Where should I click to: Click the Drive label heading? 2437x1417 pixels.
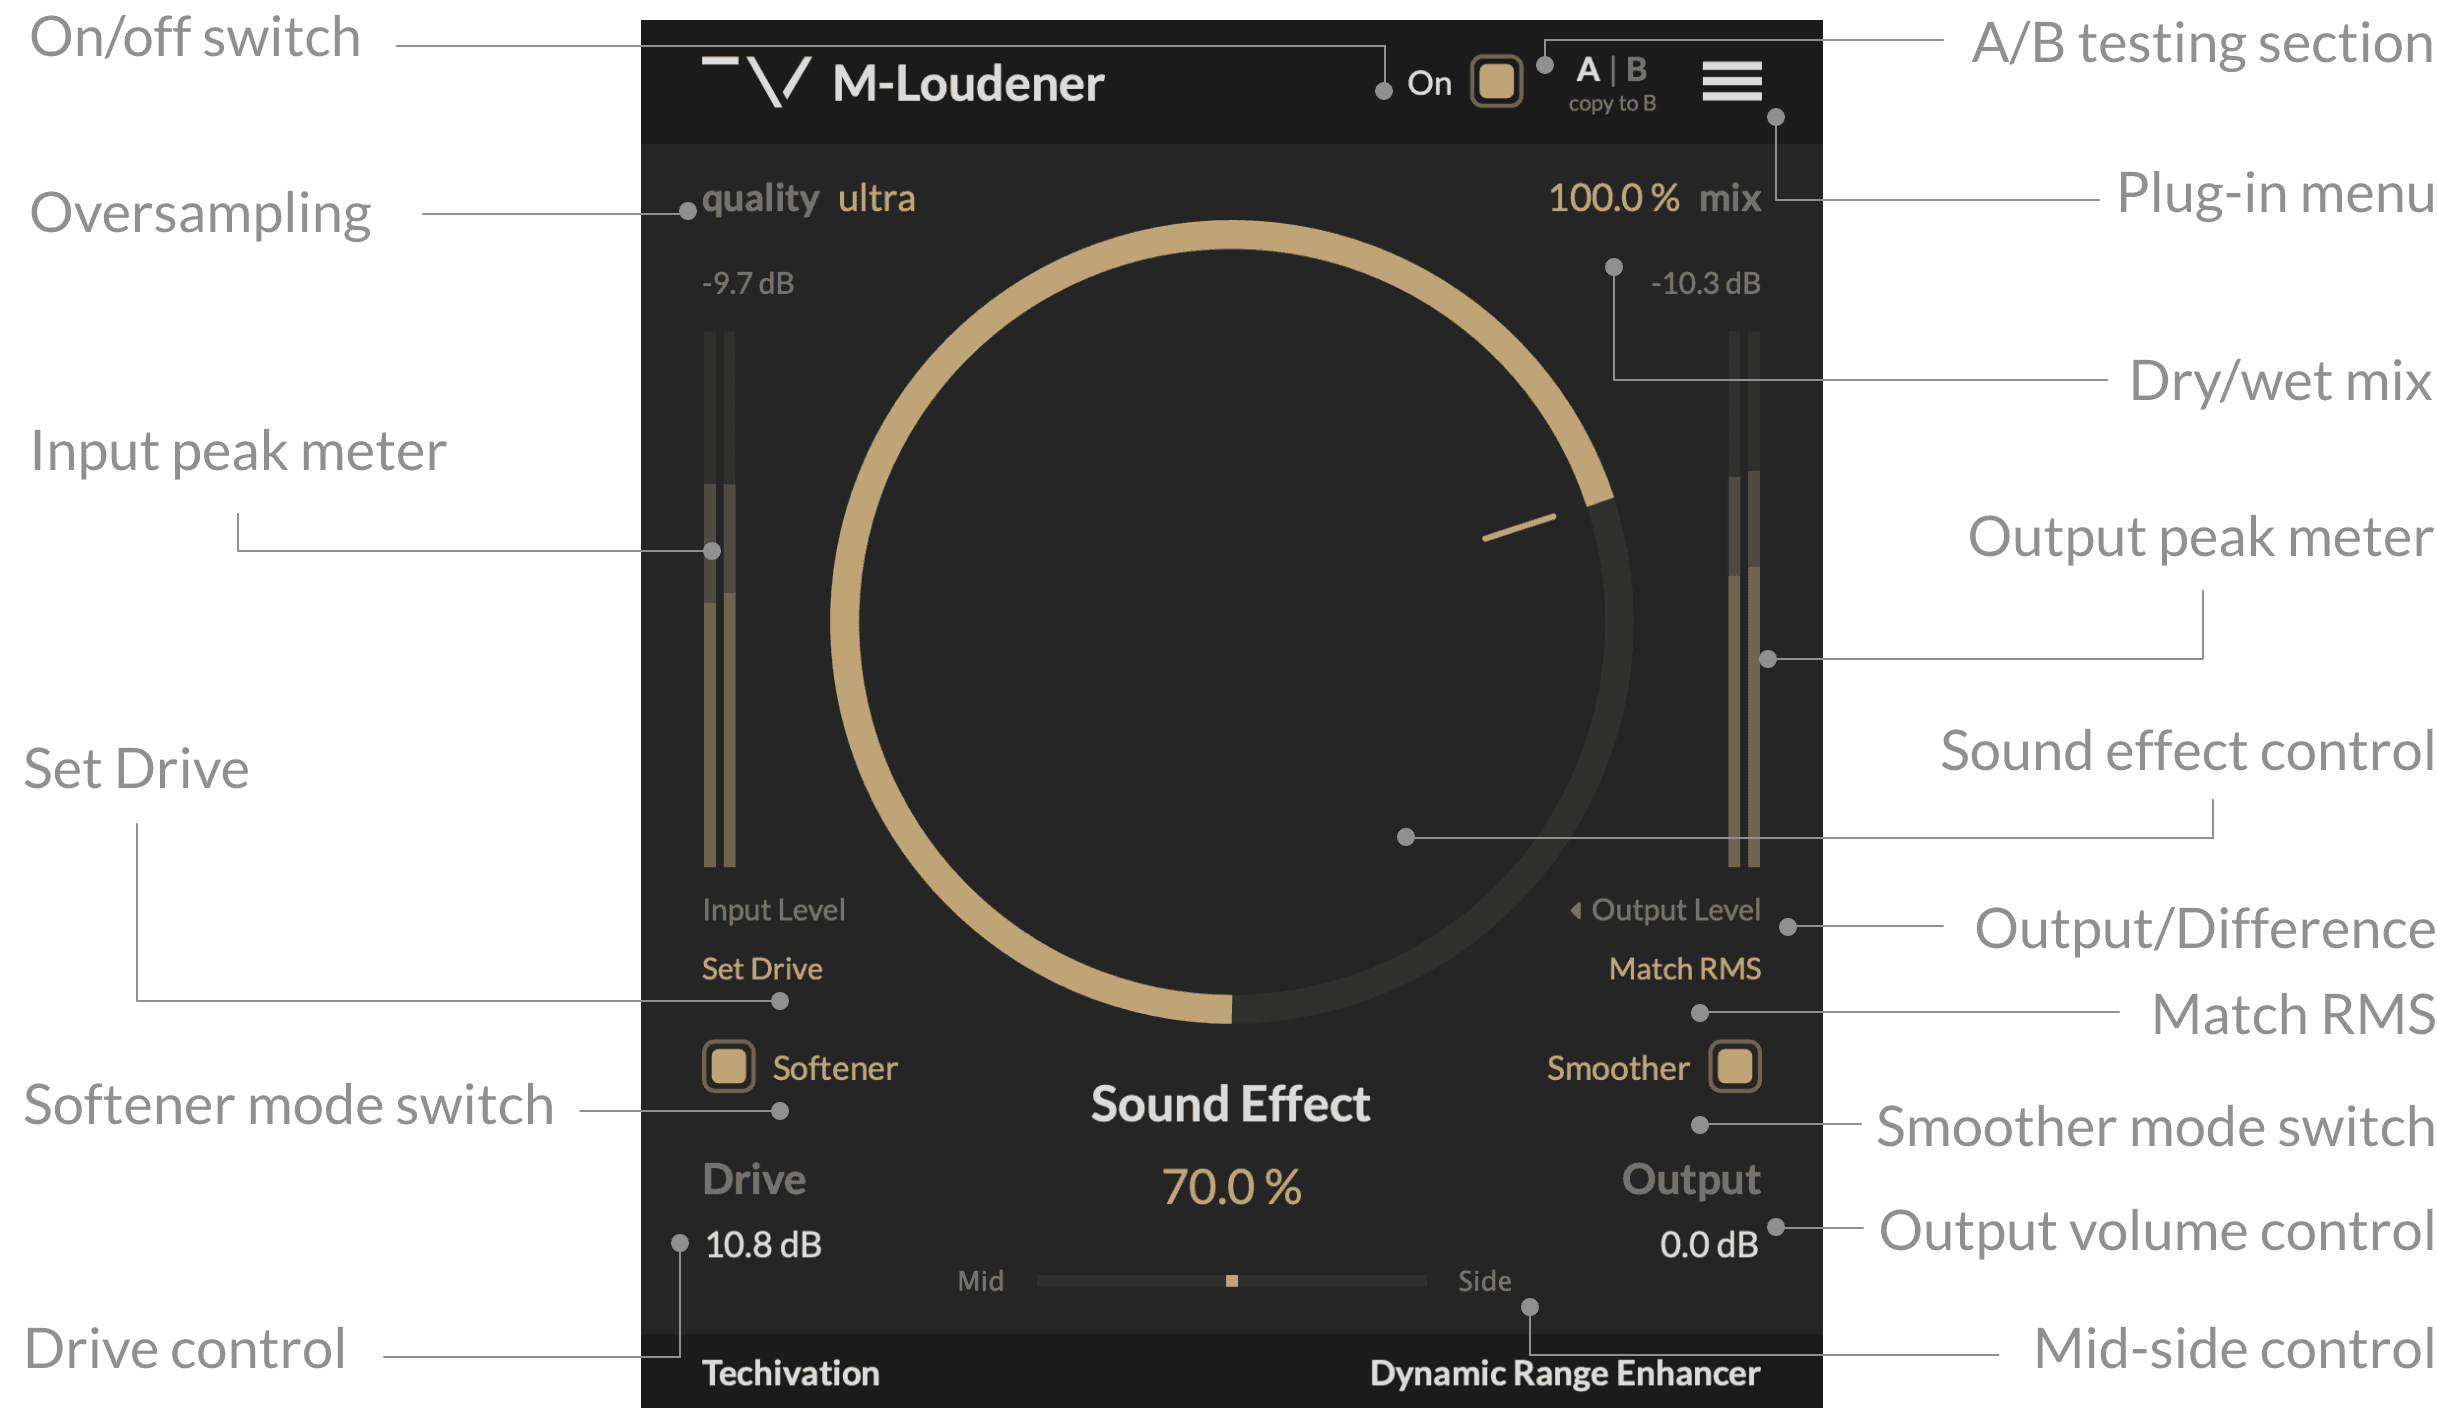pos(754,1180)
